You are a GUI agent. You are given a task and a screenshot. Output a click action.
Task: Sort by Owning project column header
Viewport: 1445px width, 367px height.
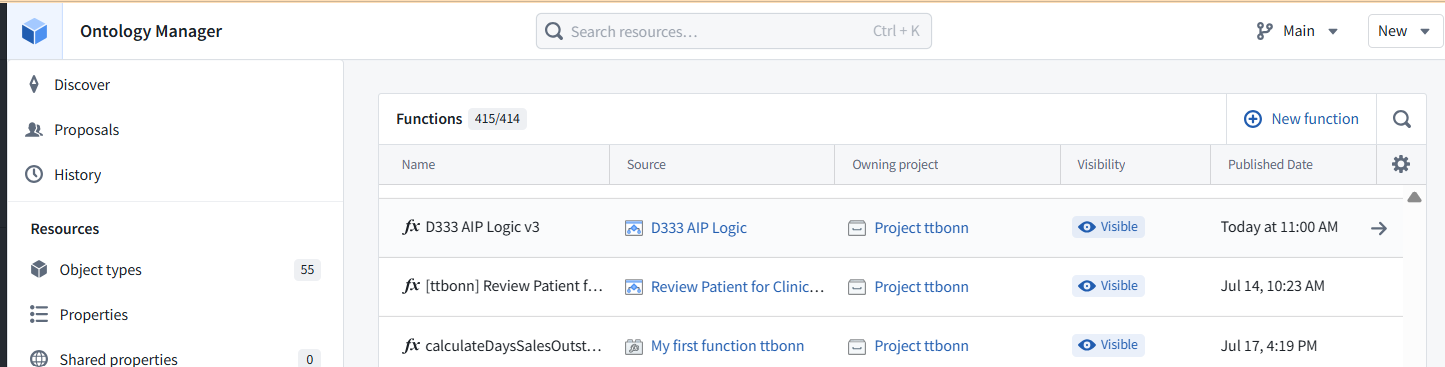point(895,164)
